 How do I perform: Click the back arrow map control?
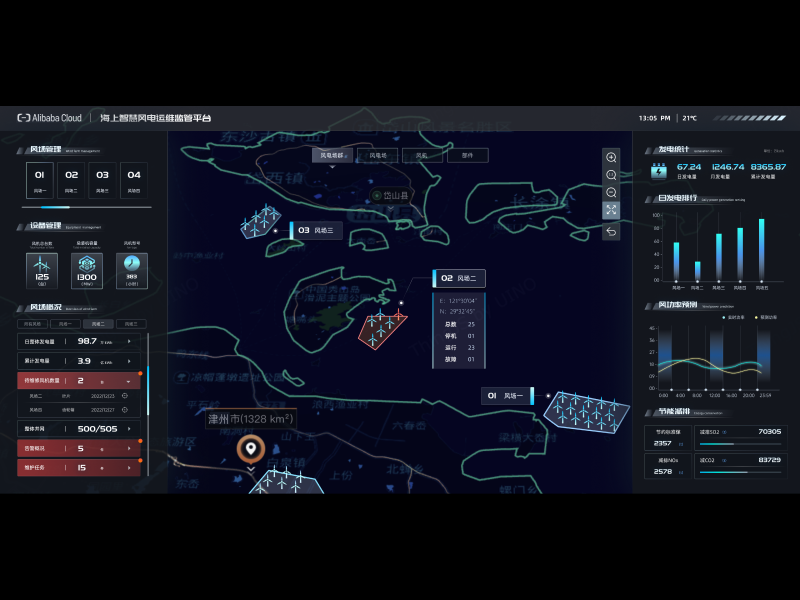click(x=611, y=231)
